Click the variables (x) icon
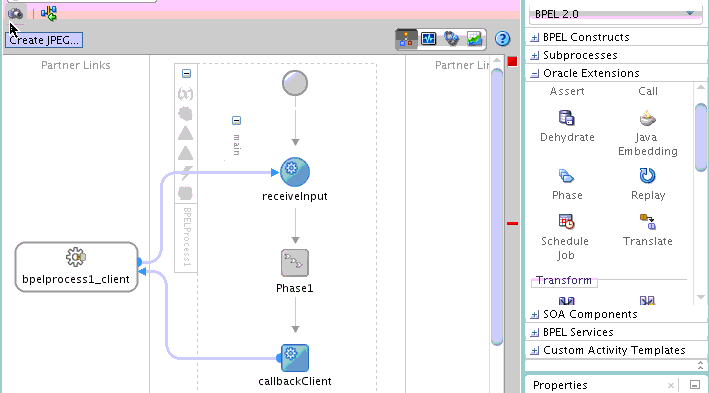The height and width of the screenshot is (393, 709). click(185, 94)
